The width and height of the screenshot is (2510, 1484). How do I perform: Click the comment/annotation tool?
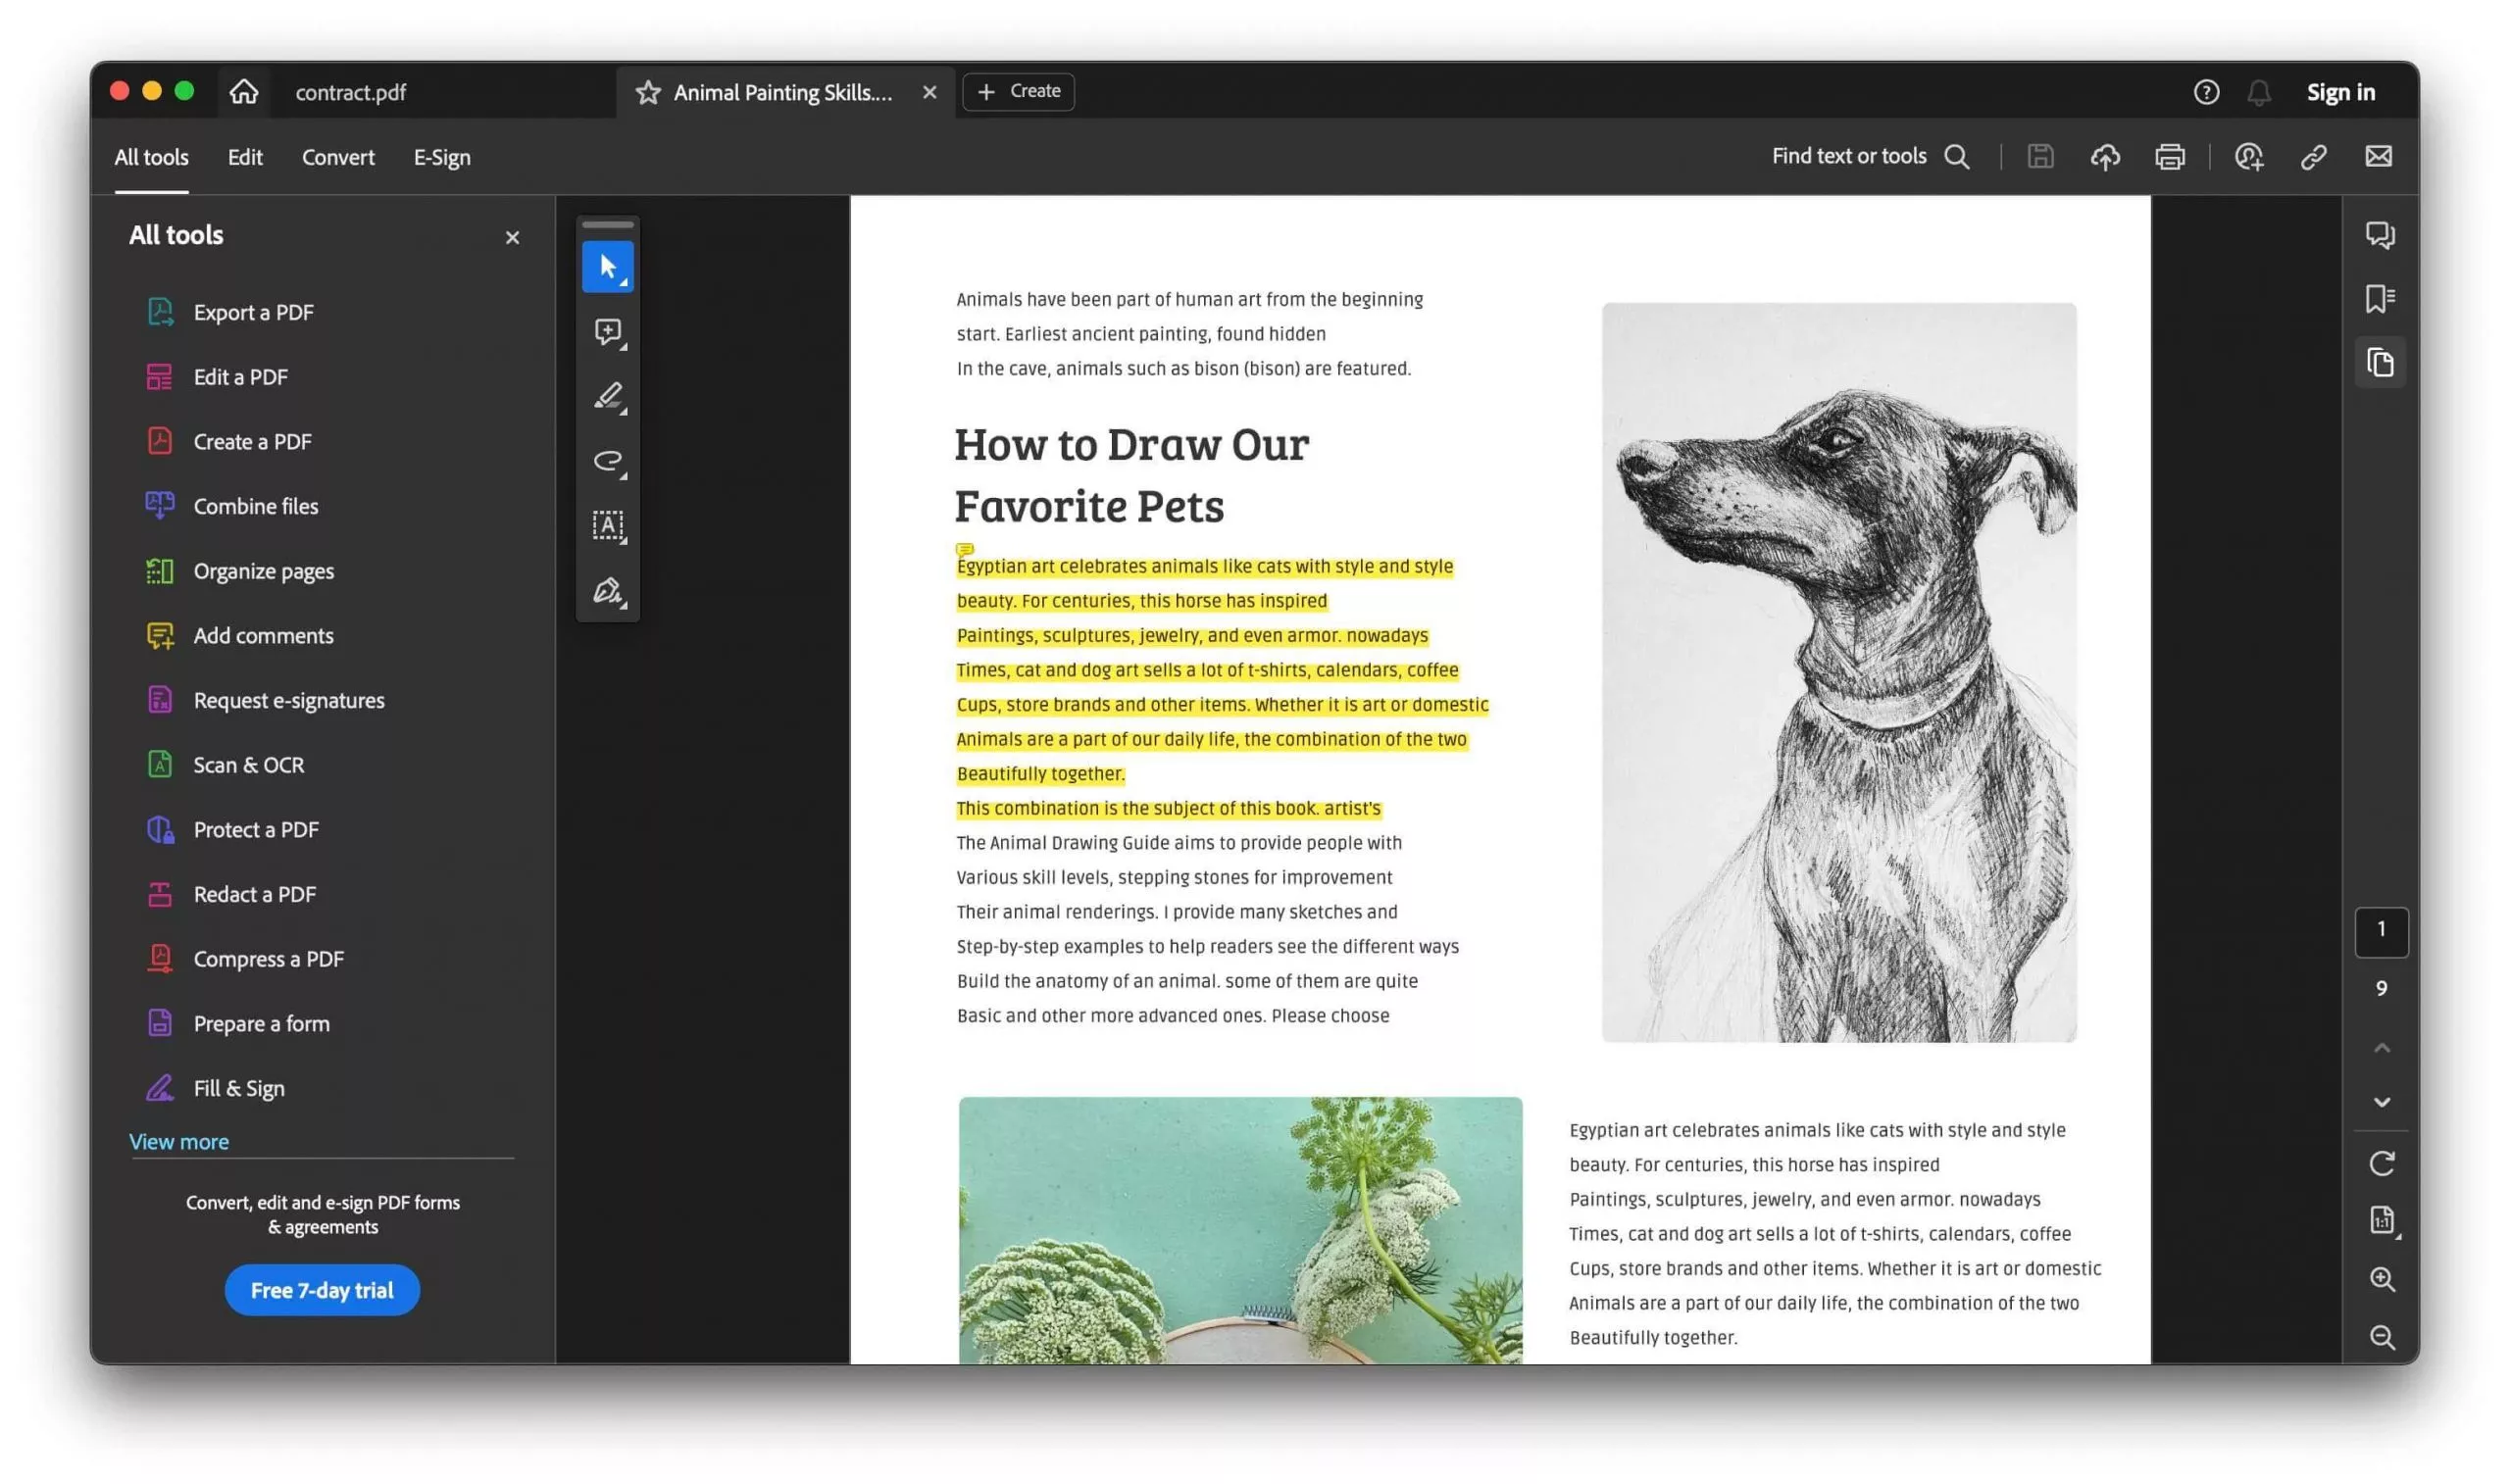click(x=608, y=332)
